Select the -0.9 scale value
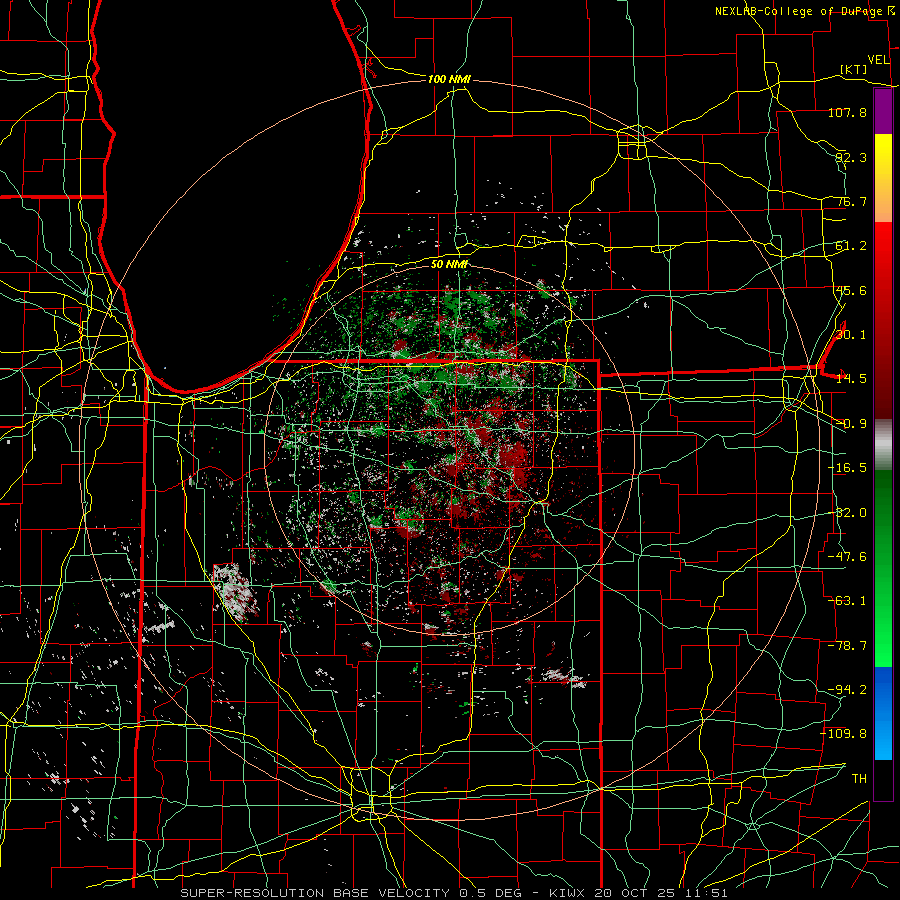Screen dimensions: 900x900 coord(851,424)
